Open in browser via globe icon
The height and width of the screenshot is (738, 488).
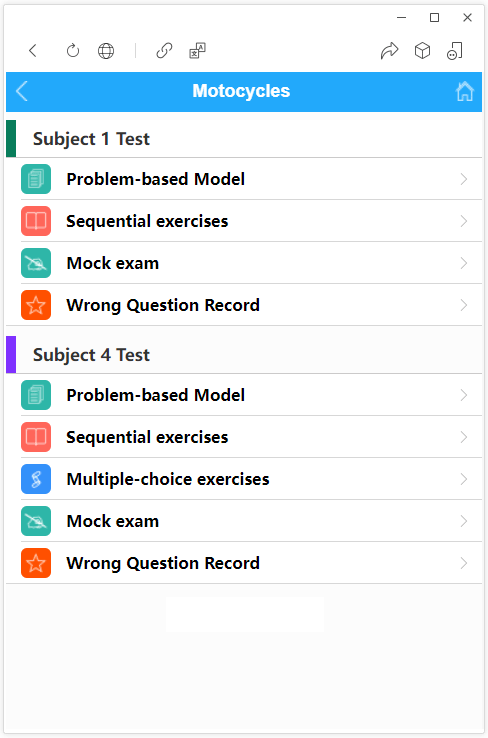(x=106, y=50)
